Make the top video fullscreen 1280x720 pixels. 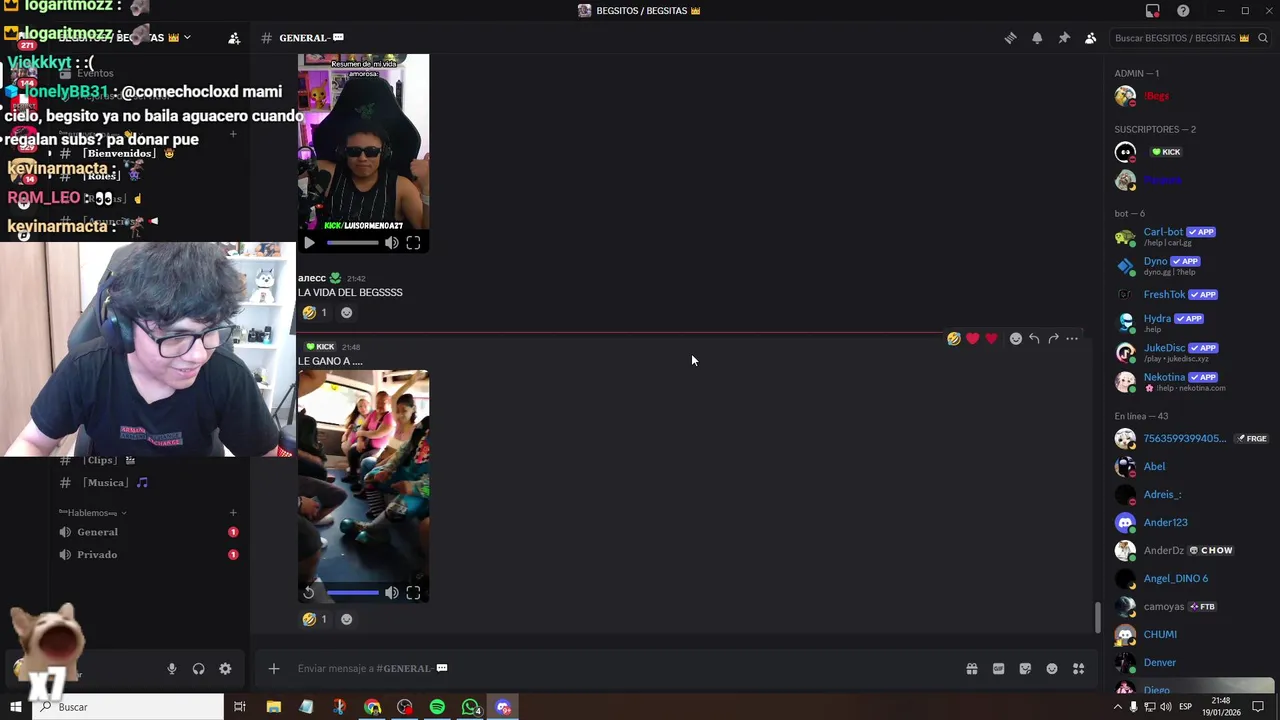[x=413, y=243]
